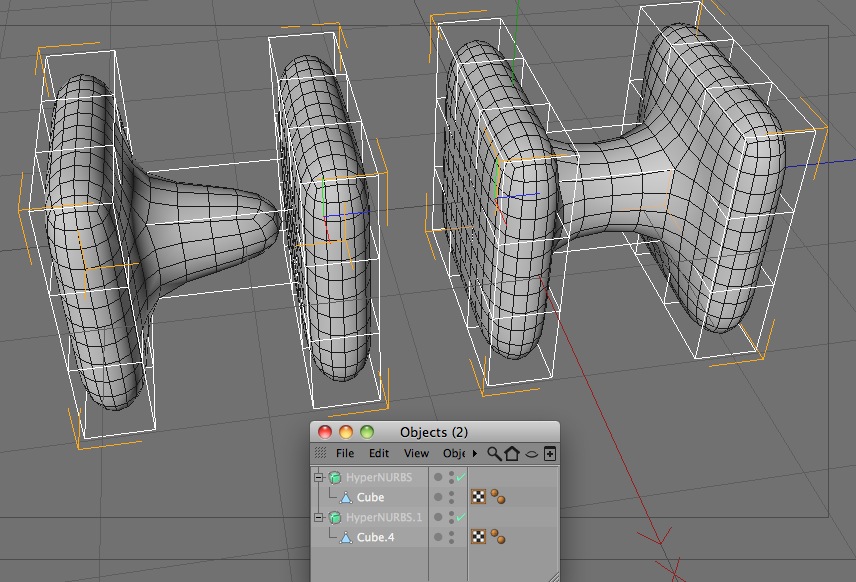
Task: Select the orange Phong tag on Cube
Action: 497,496
